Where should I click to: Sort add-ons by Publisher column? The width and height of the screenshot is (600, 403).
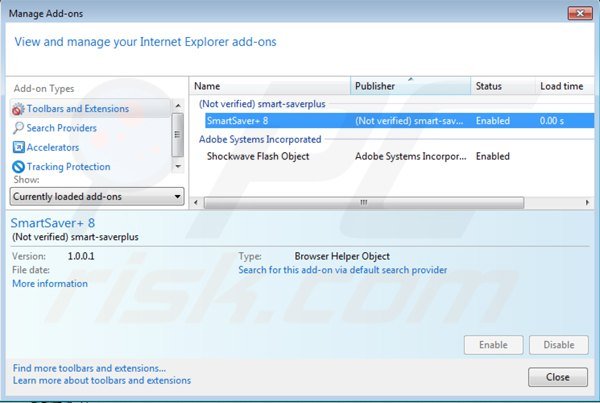pos(410,86)
